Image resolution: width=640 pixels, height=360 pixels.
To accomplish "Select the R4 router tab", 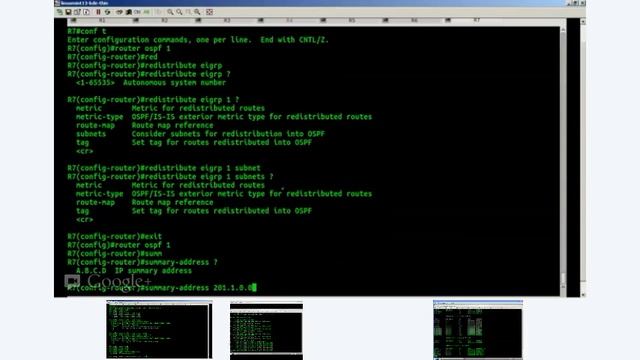I will pyautogui.click(x=289, y=20).
